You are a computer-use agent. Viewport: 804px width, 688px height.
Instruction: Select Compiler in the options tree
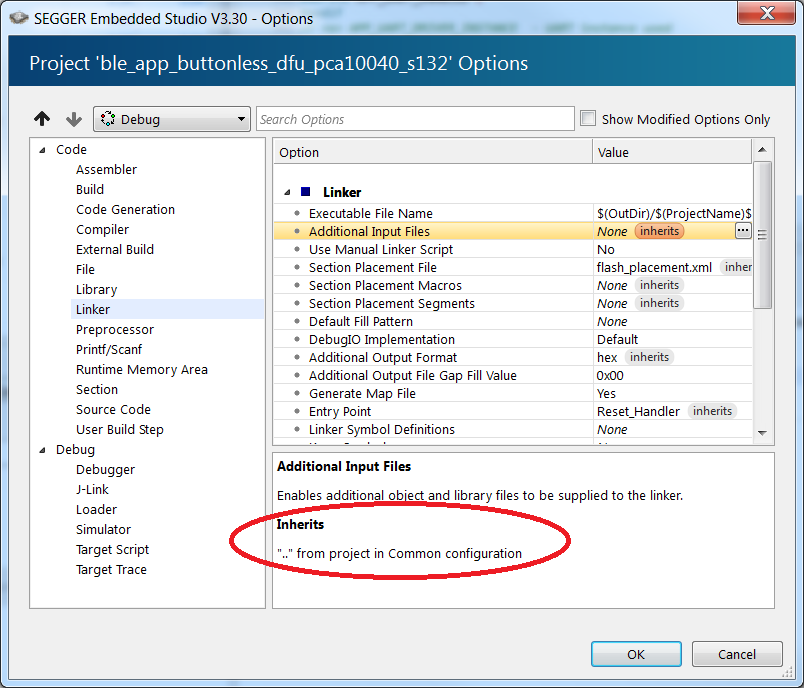[x=102, y=230]
